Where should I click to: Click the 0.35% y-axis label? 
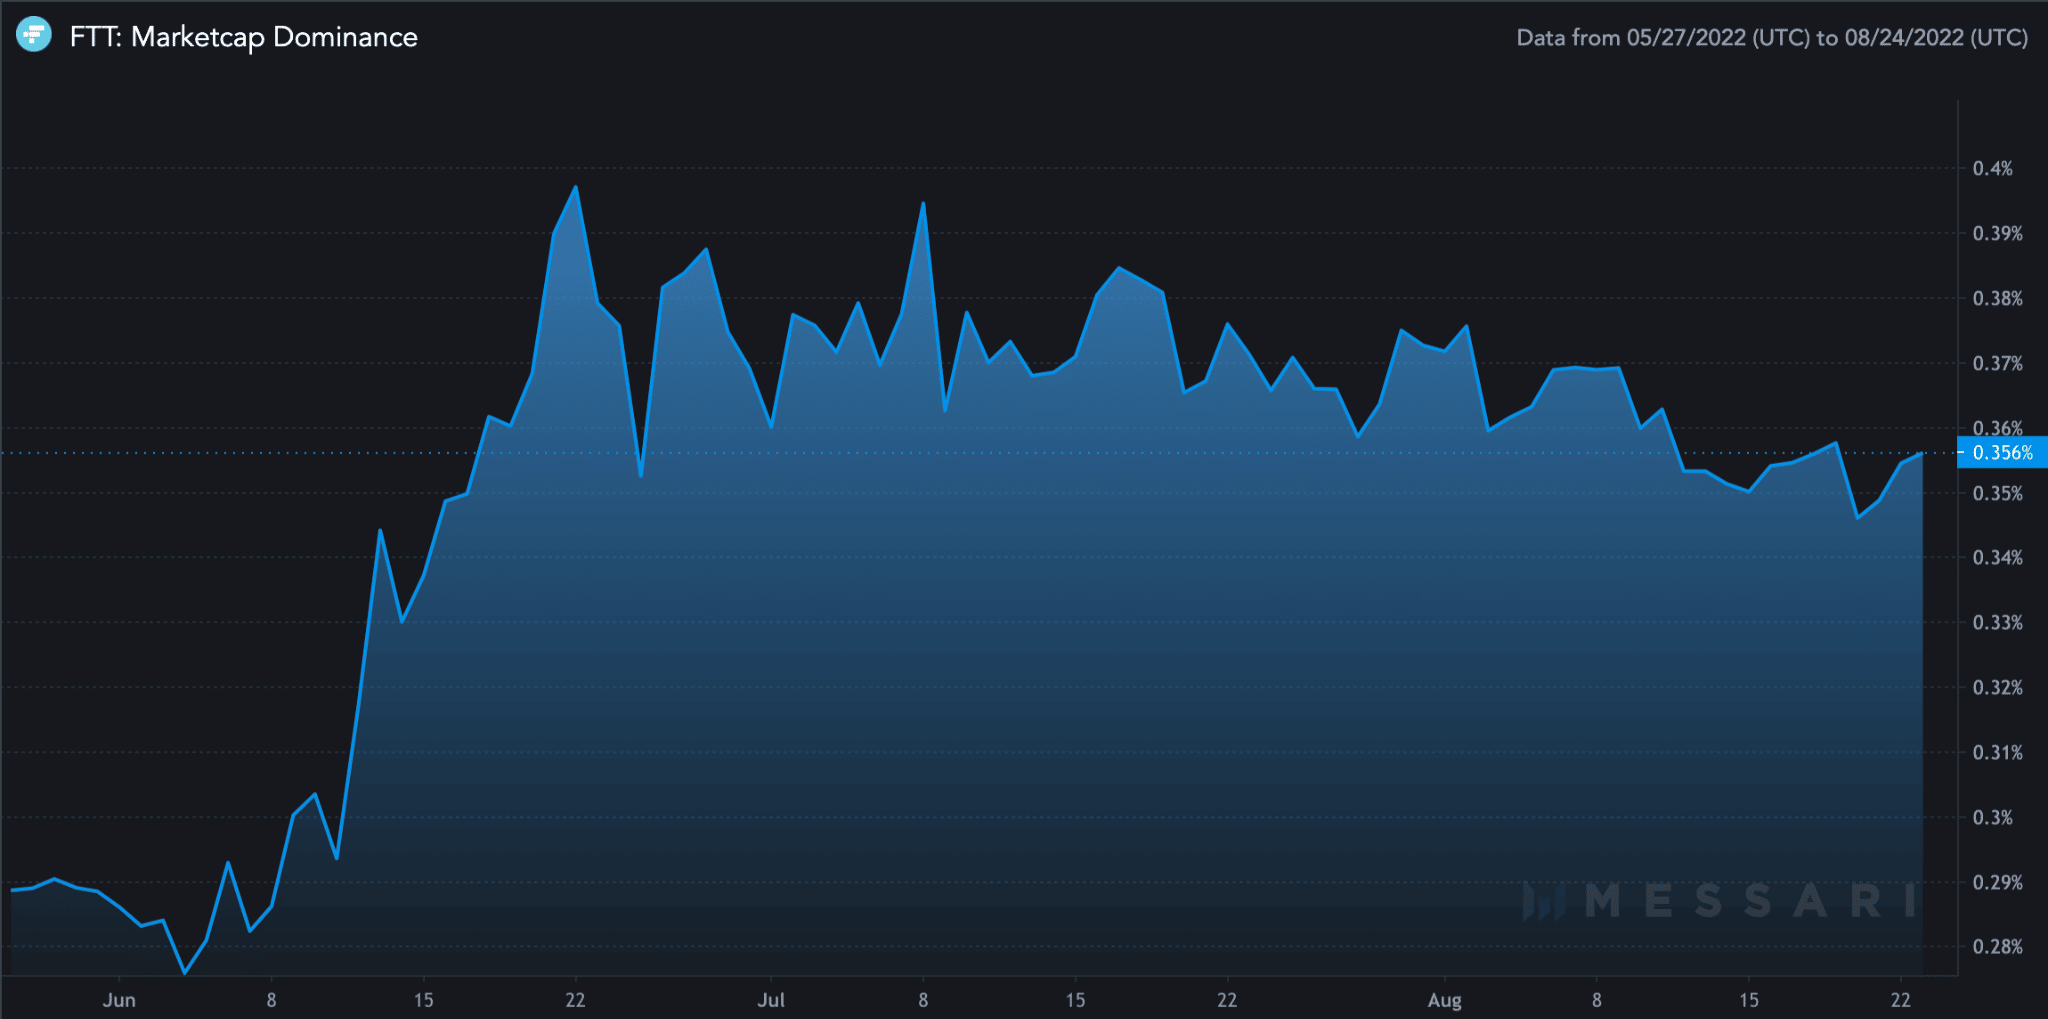[1997, 493]
